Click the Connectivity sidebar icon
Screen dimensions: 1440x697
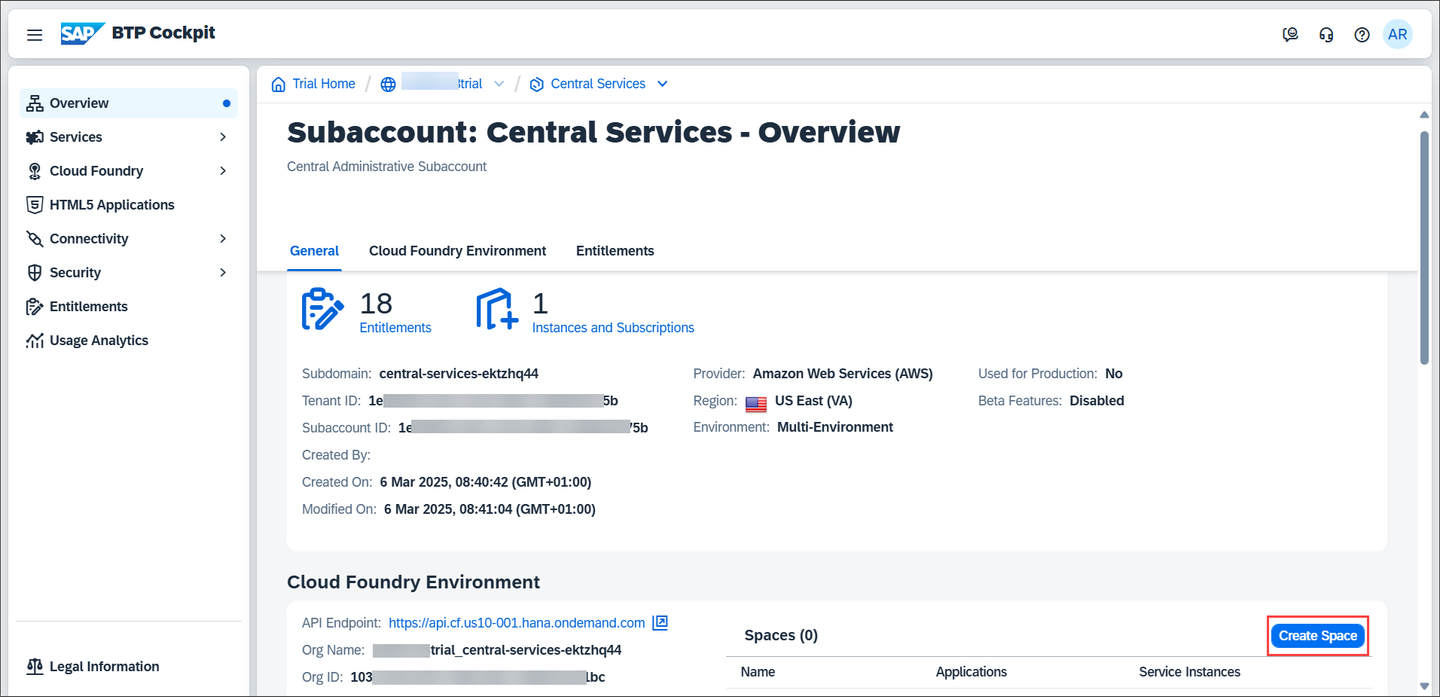point(35,239)
